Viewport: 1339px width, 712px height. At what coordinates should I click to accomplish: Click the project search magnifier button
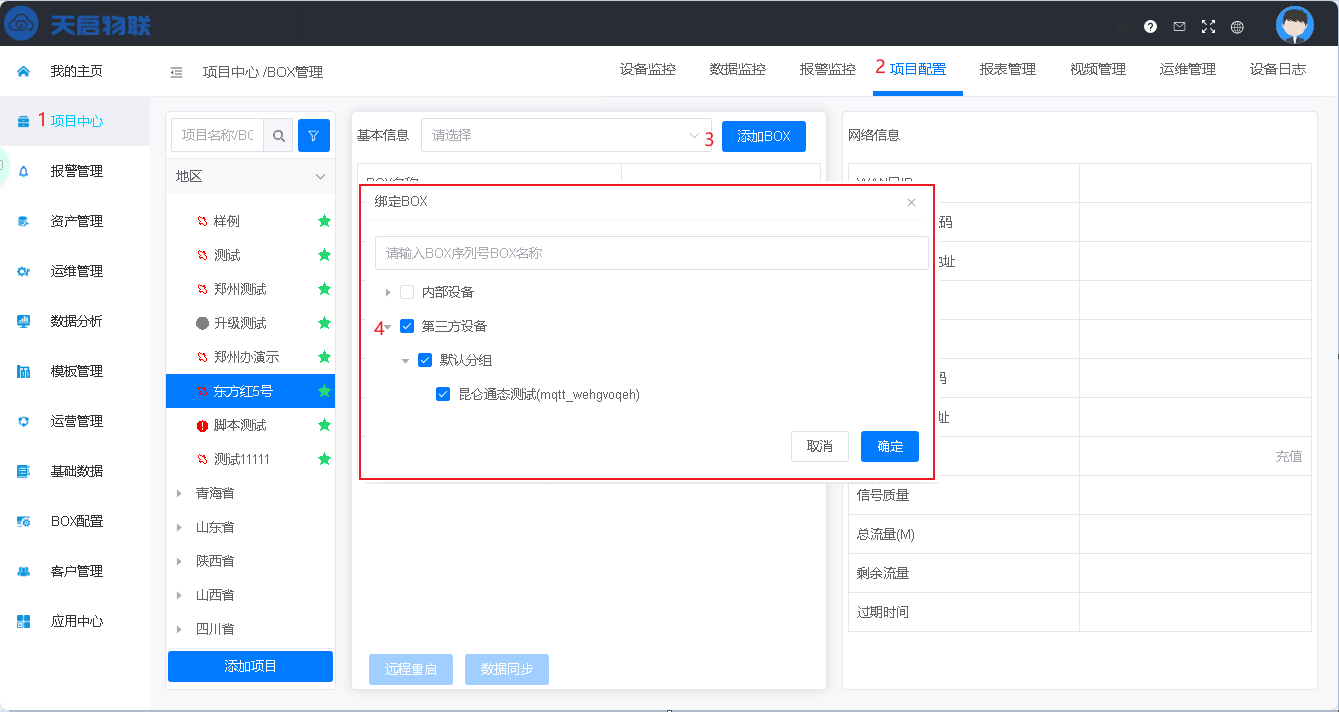[279, 135]
